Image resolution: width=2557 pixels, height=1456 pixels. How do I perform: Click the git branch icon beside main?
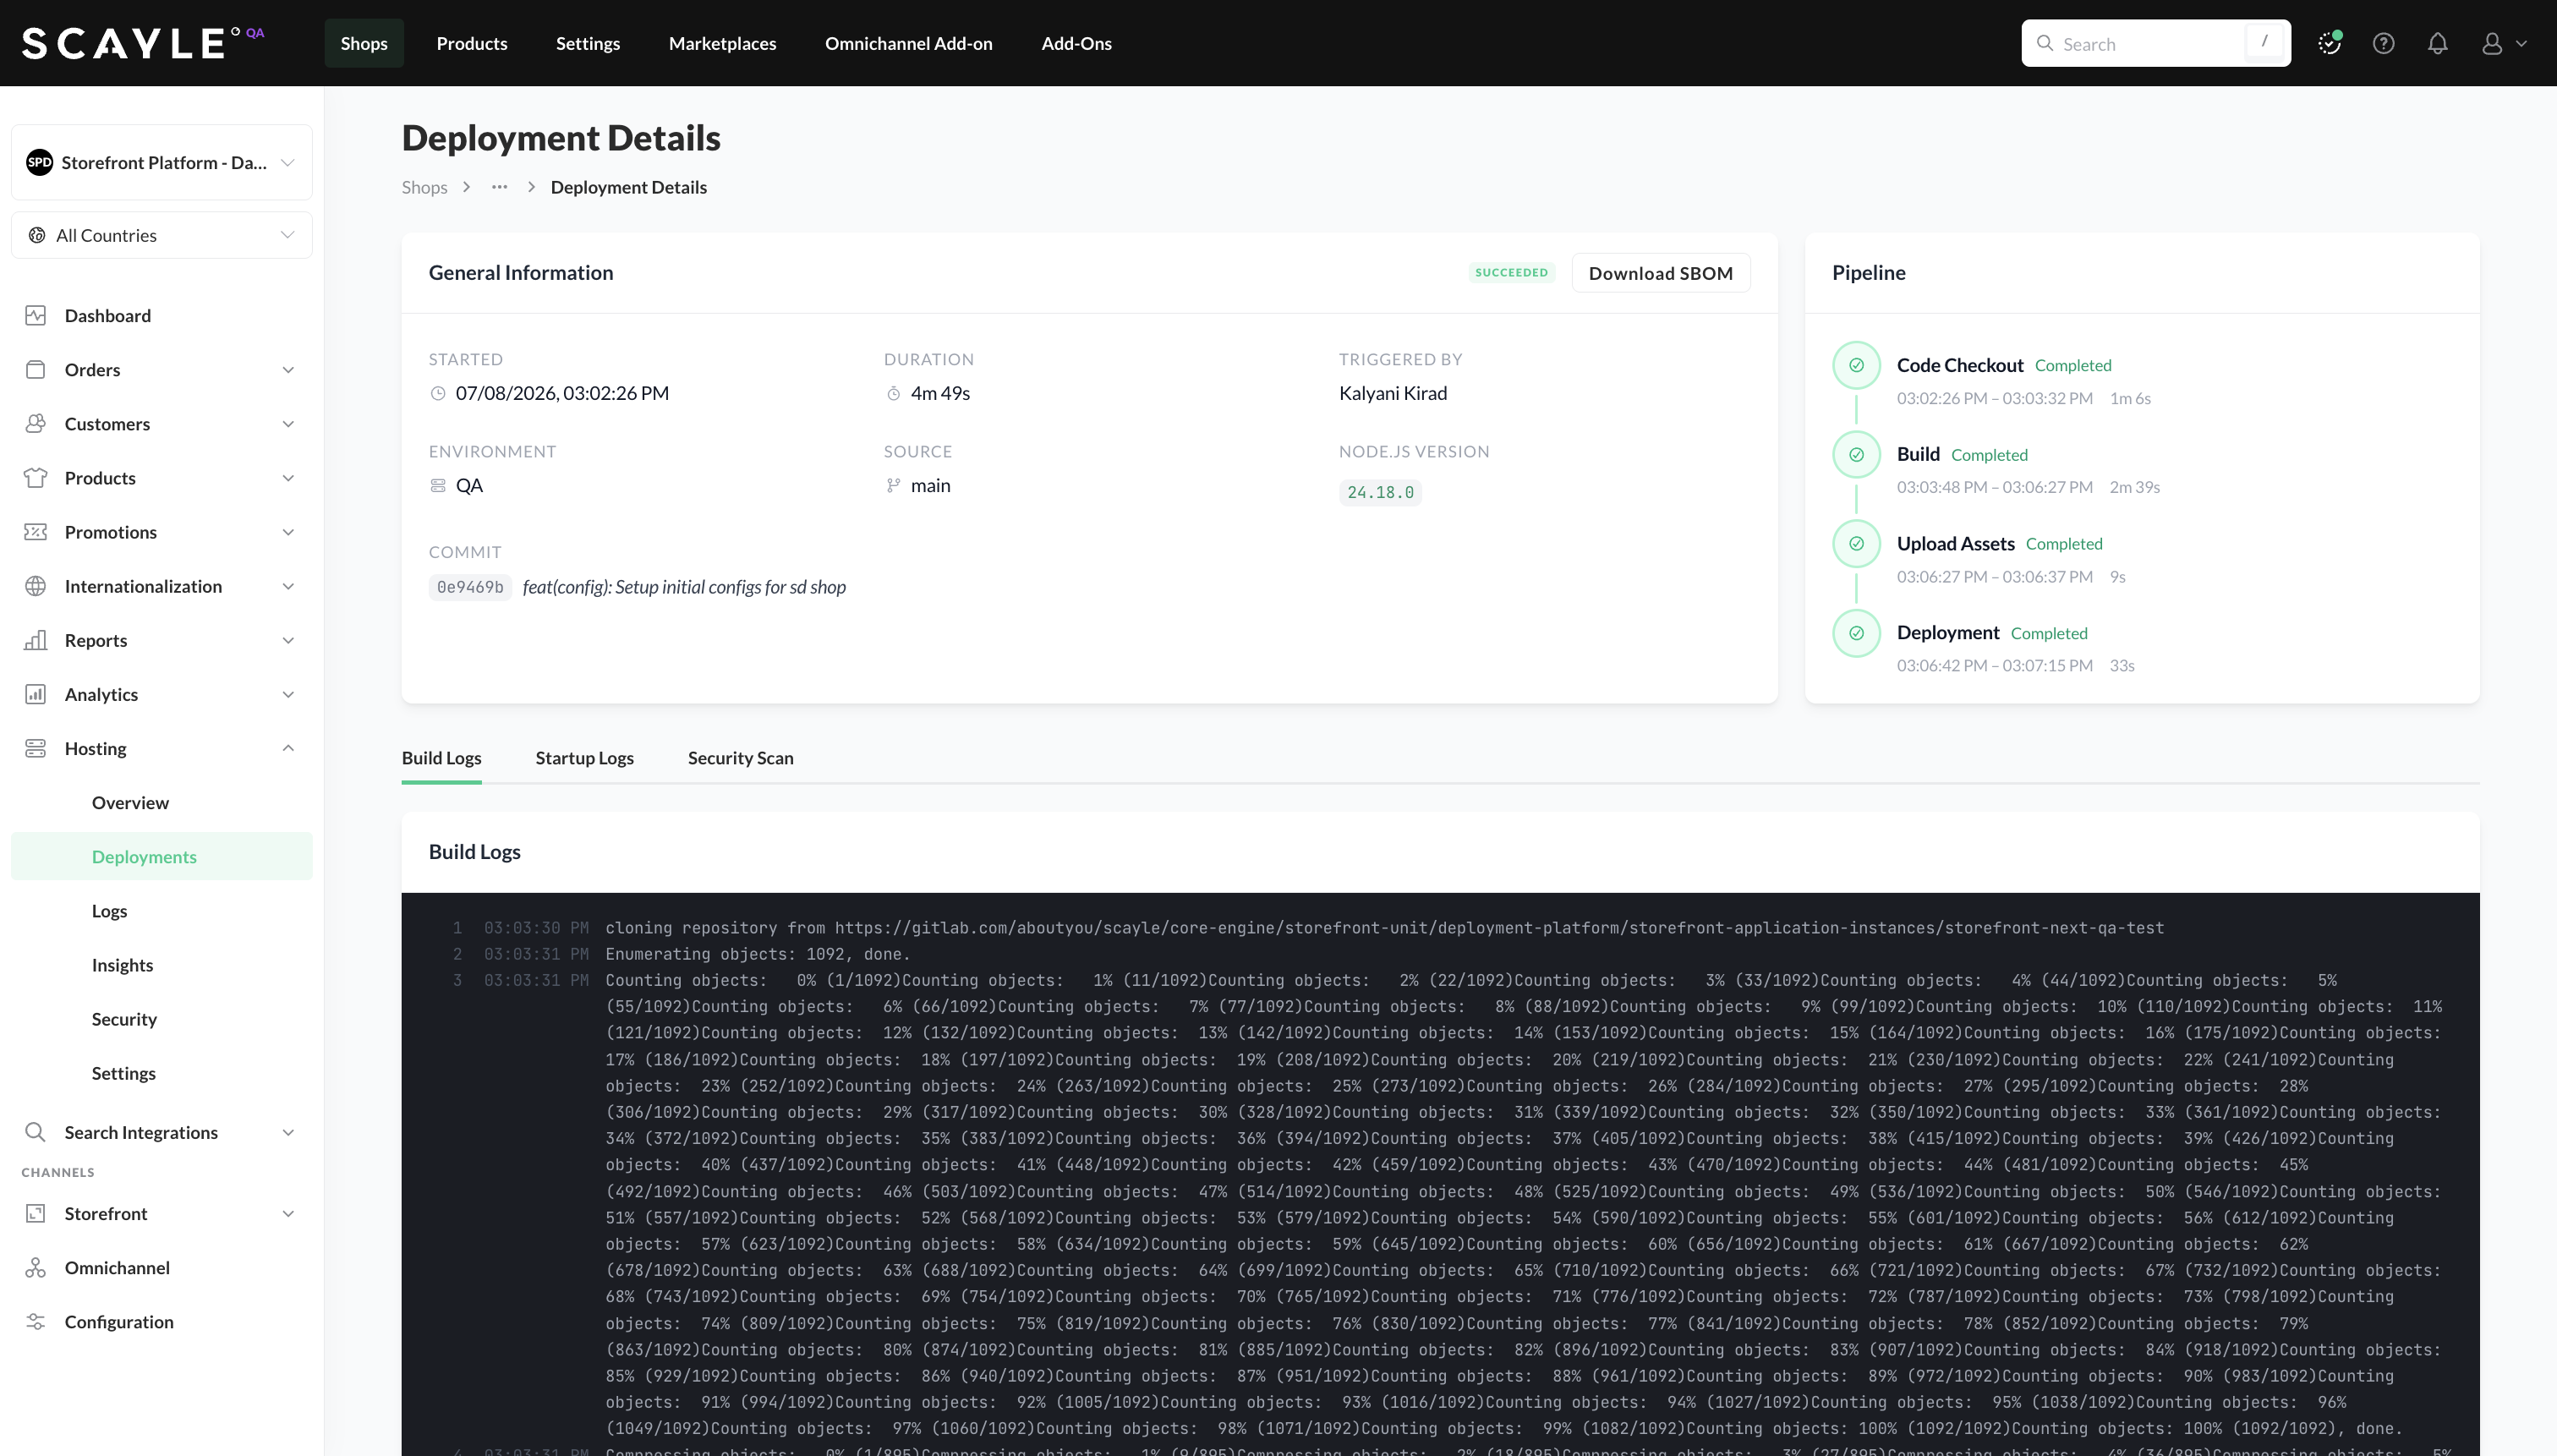pyautogui.click(x=893, y=485)
